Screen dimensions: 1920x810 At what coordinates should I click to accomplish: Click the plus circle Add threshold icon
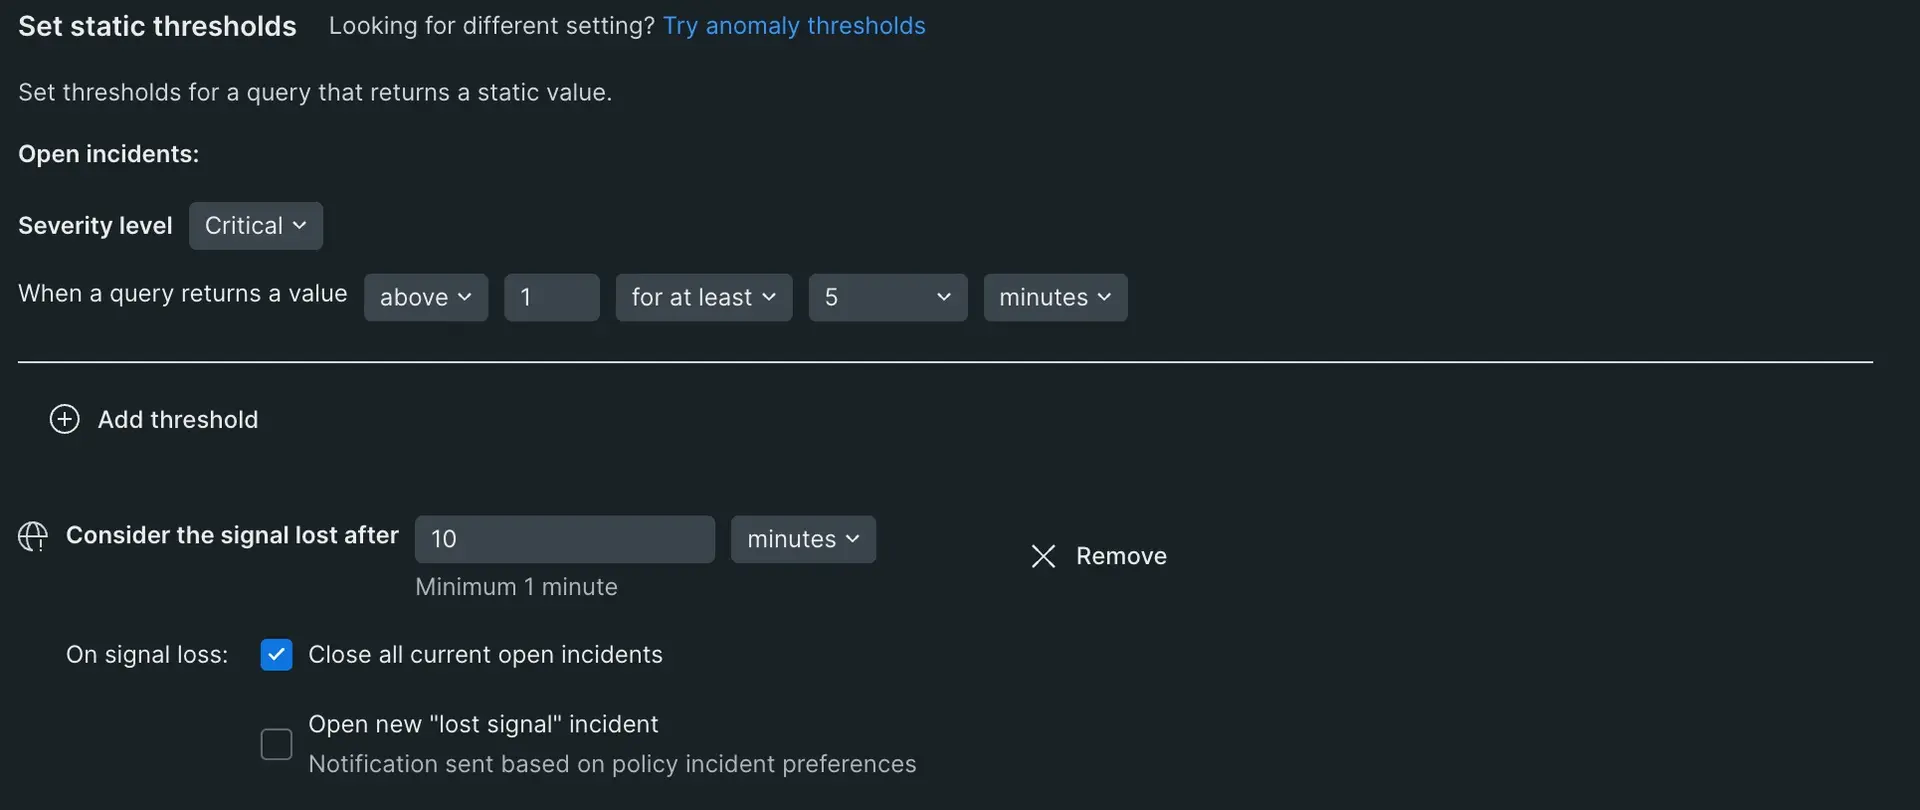65,419
